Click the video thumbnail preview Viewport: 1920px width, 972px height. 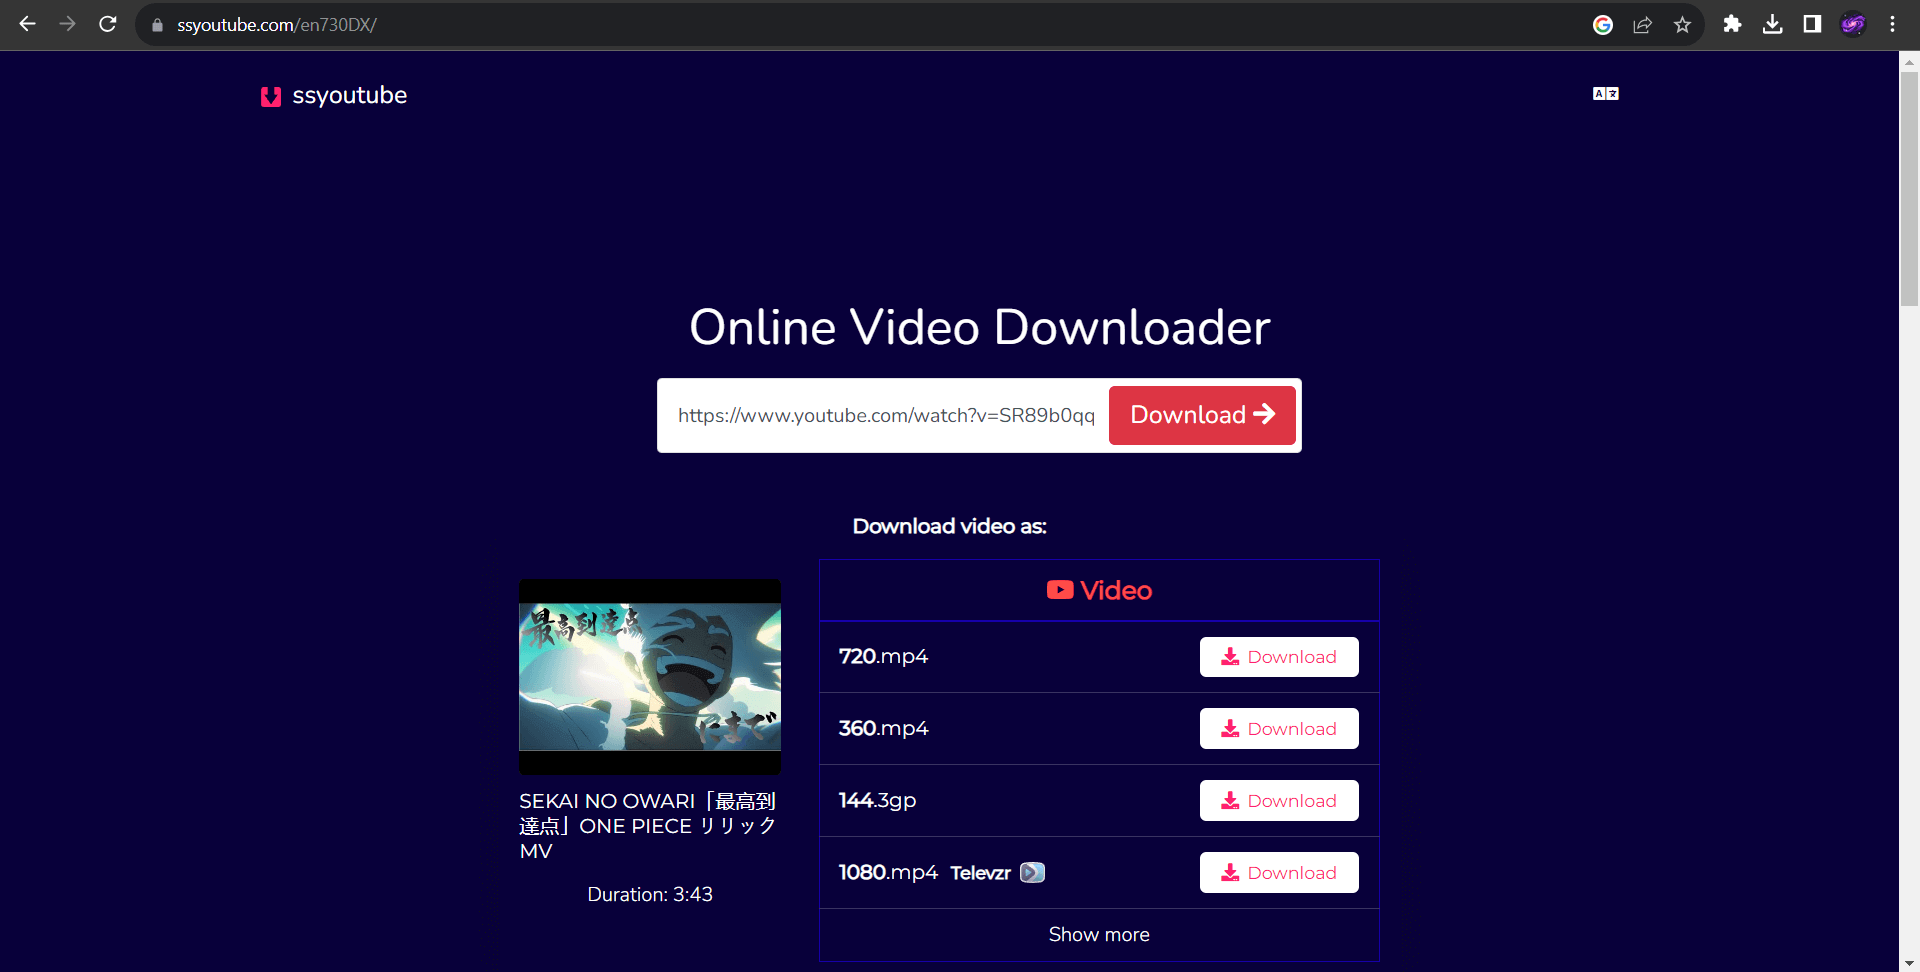pyautogui.click(x=650, y=677)
